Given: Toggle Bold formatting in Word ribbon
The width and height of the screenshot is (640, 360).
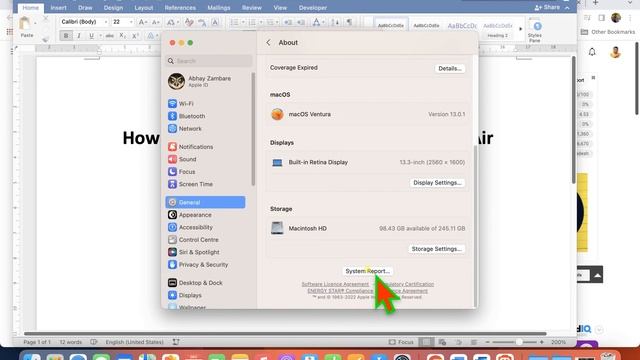Looking at the screenshot, I should 66,36.
